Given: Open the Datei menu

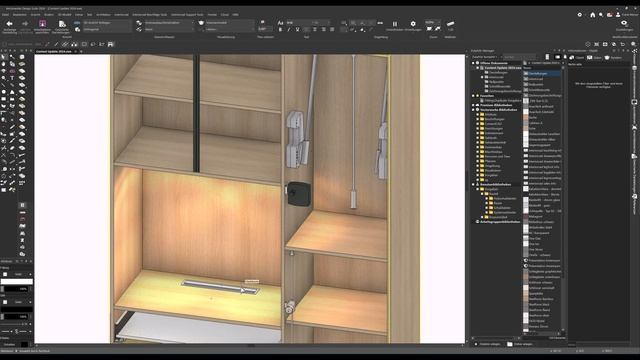Looking at the screenshot, I should (5, 15).
